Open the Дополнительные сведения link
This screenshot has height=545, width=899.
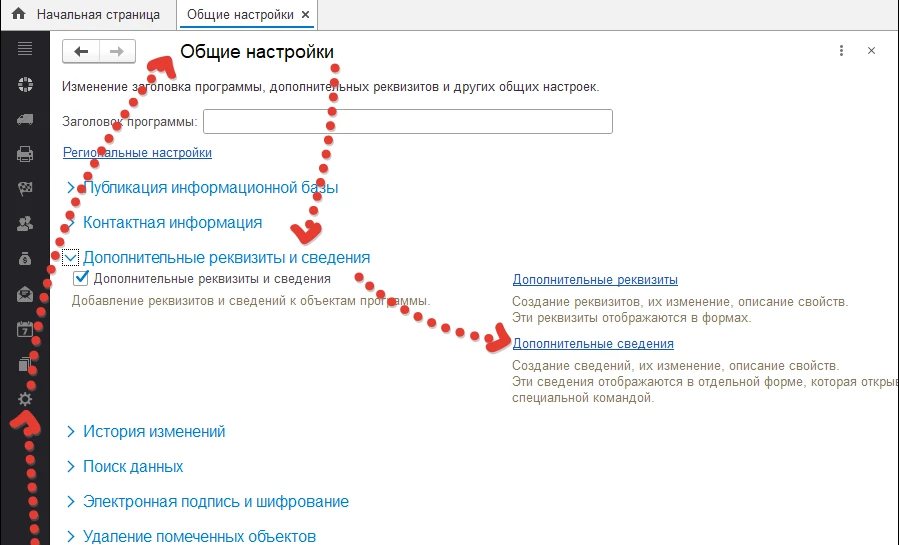(579, 344)
